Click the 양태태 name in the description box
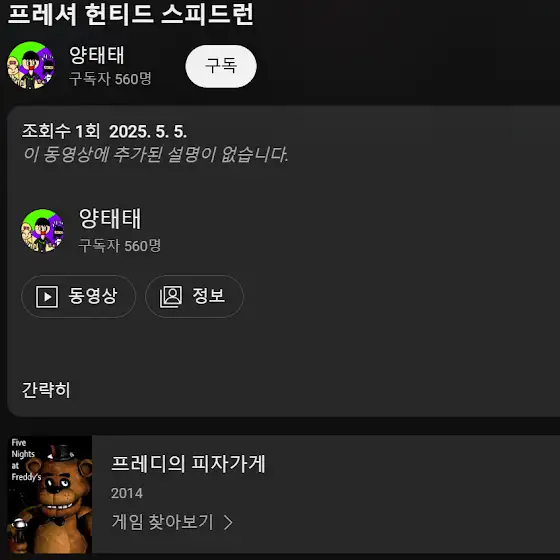The image size is (560, 560). [x=110, y=219]
